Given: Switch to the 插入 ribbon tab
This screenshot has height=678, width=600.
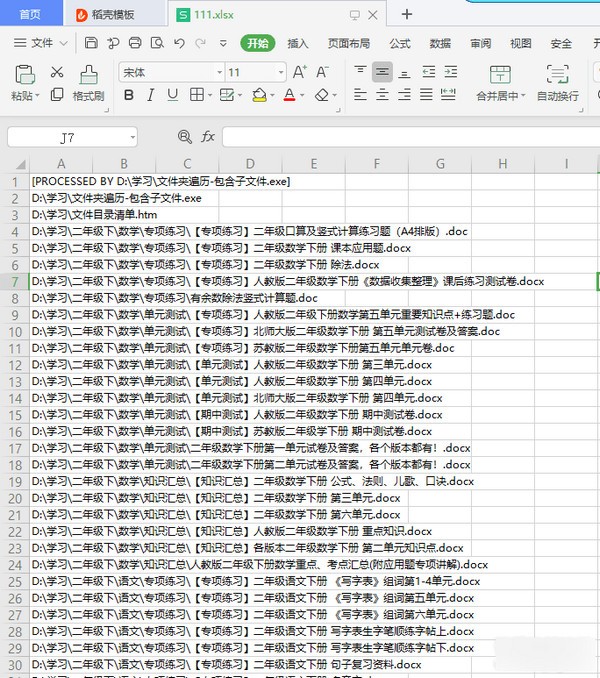Looking at the screenshot, I should tap(298, 43).
